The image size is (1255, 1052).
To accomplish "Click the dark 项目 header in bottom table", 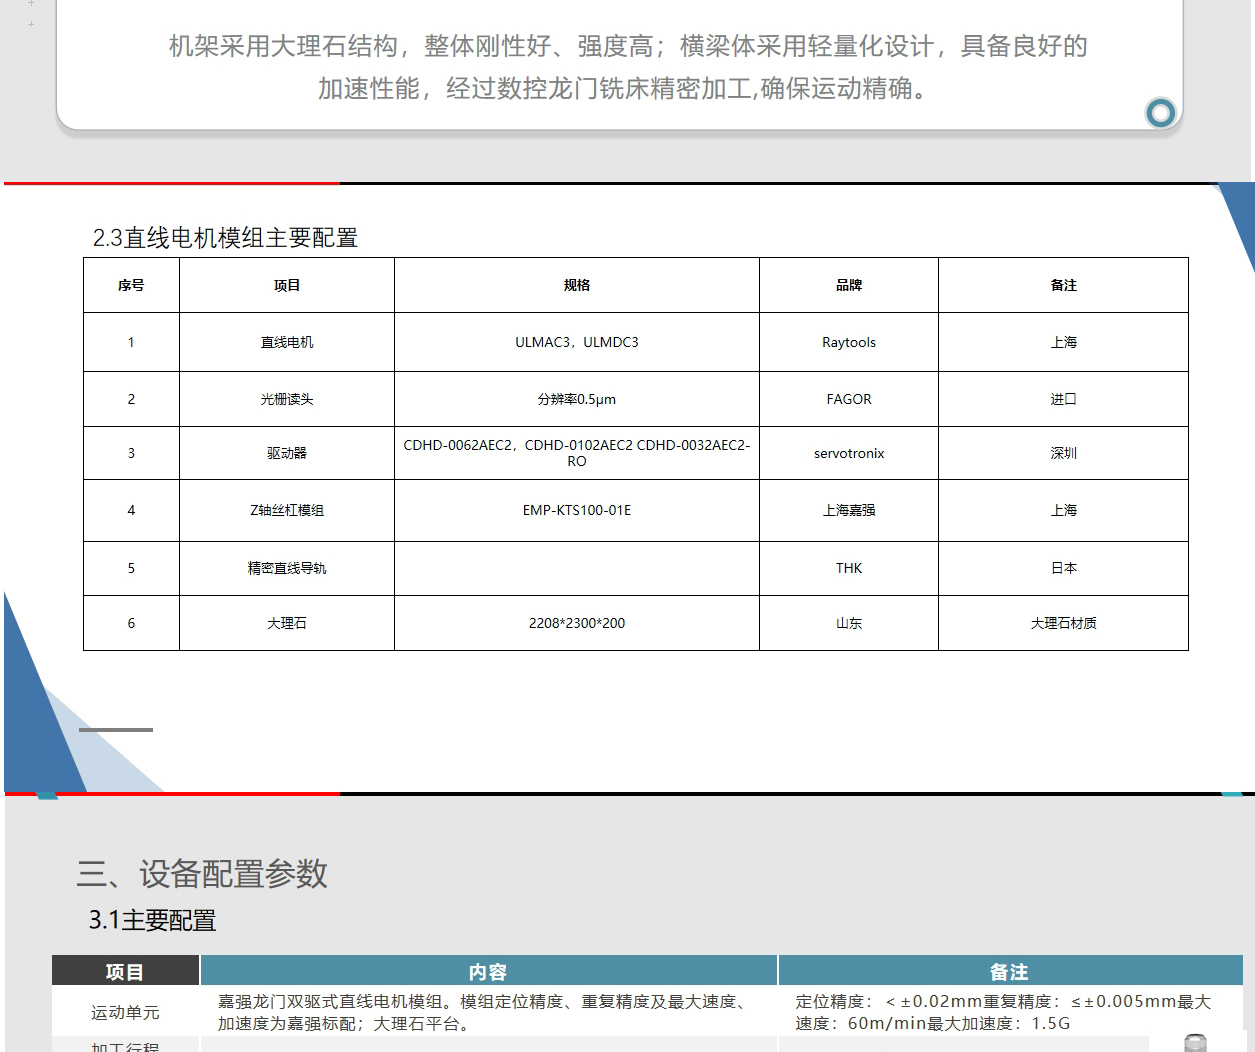I will [x=125, y=972].
